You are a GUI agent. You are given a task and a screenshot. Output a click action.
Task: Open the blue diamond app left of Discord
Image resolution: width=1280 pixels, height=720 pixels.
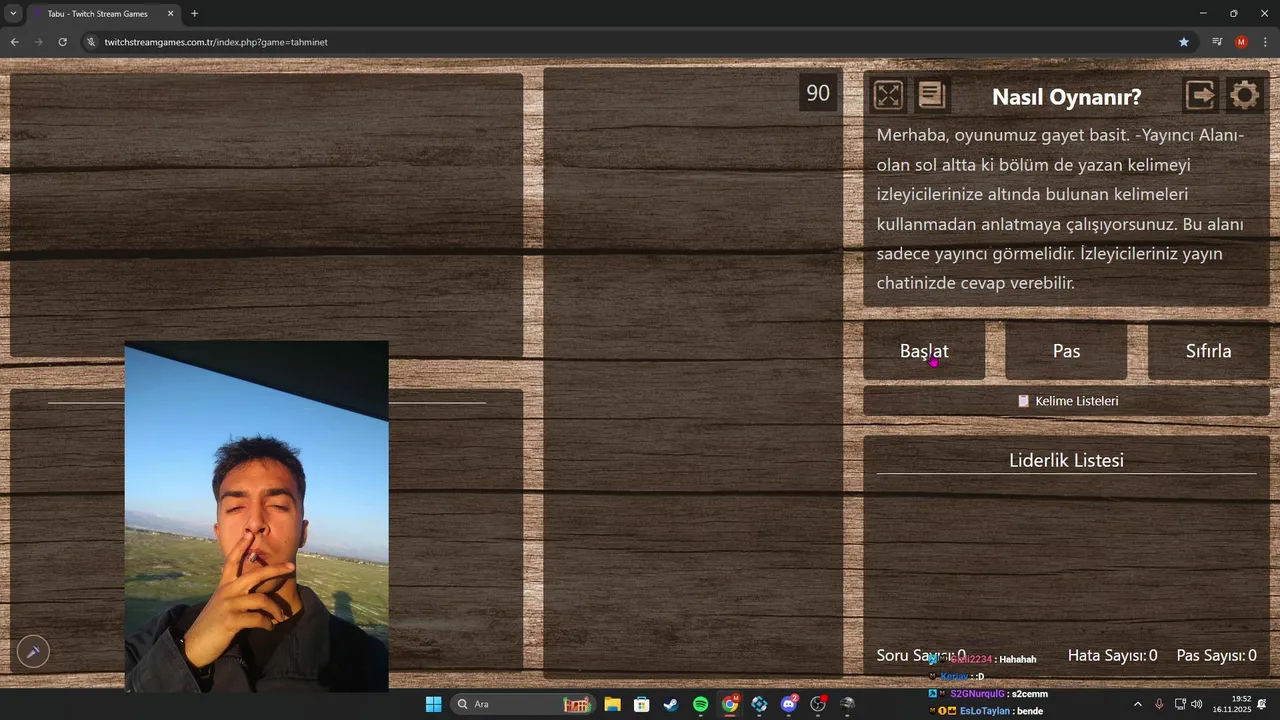(760, 704)
